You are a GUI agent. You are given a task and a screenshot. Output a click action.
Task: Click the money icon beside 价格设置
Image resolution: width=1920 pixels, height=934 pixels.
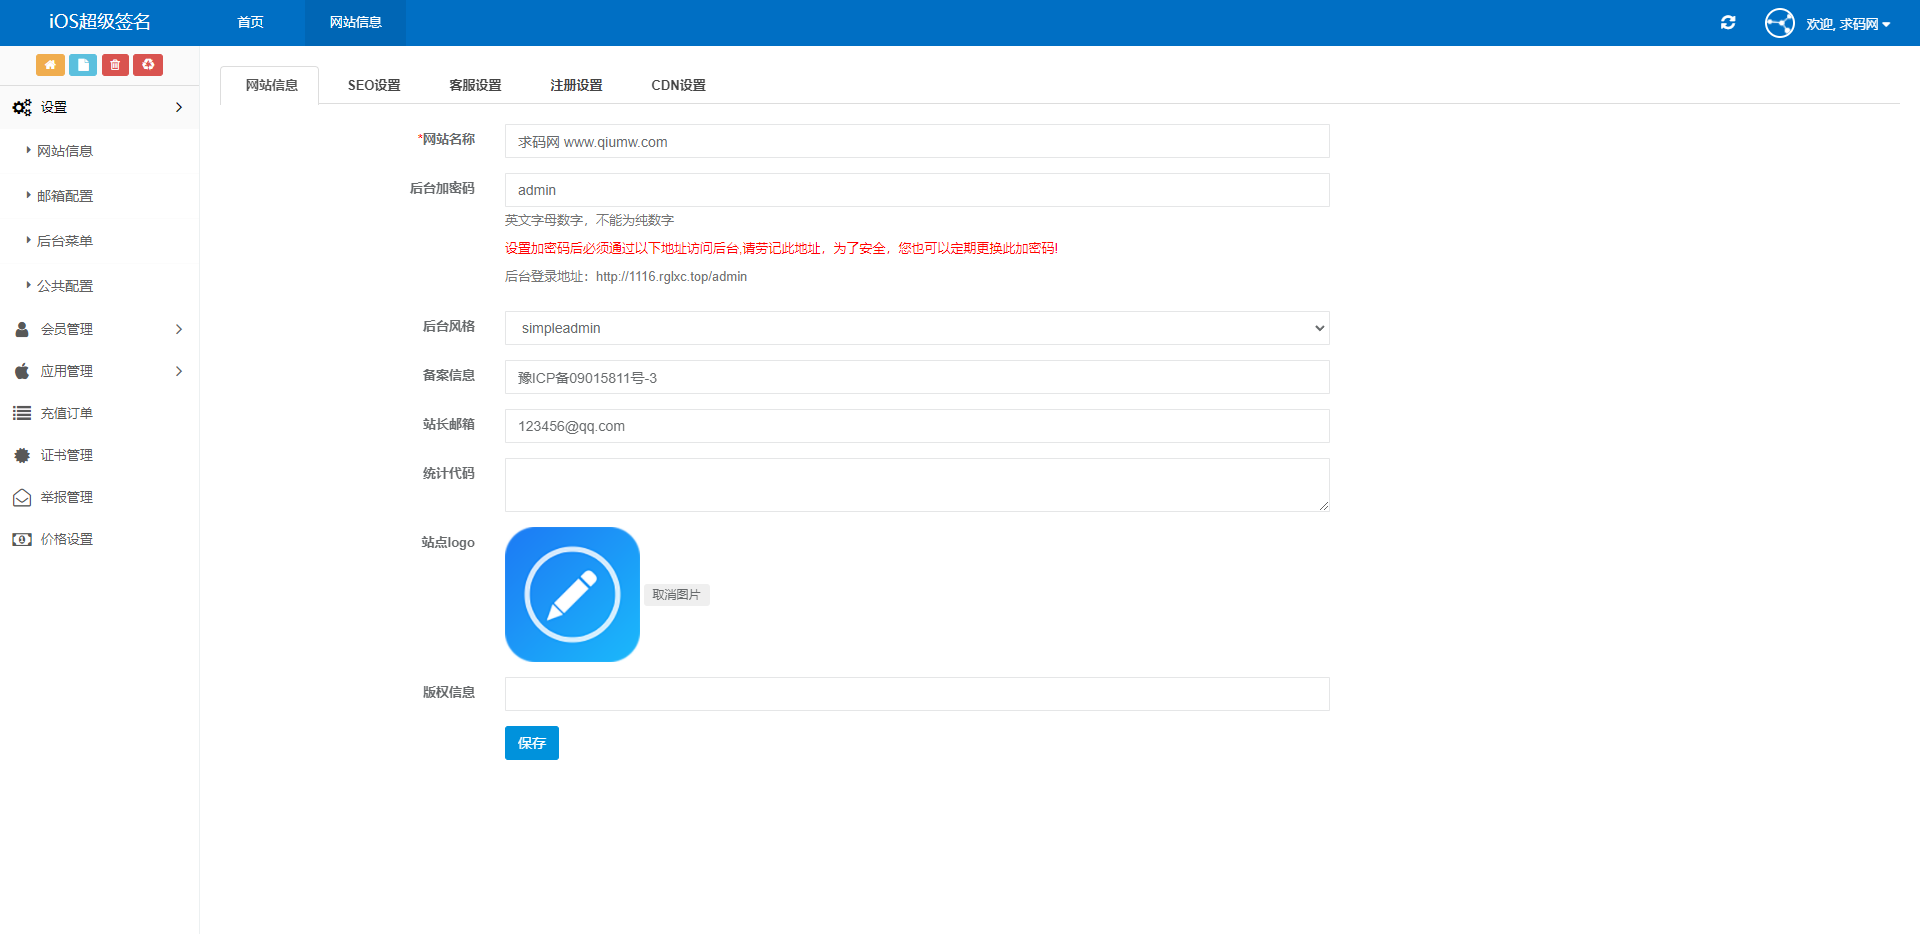pyautogui.click(x=22, y=539)
